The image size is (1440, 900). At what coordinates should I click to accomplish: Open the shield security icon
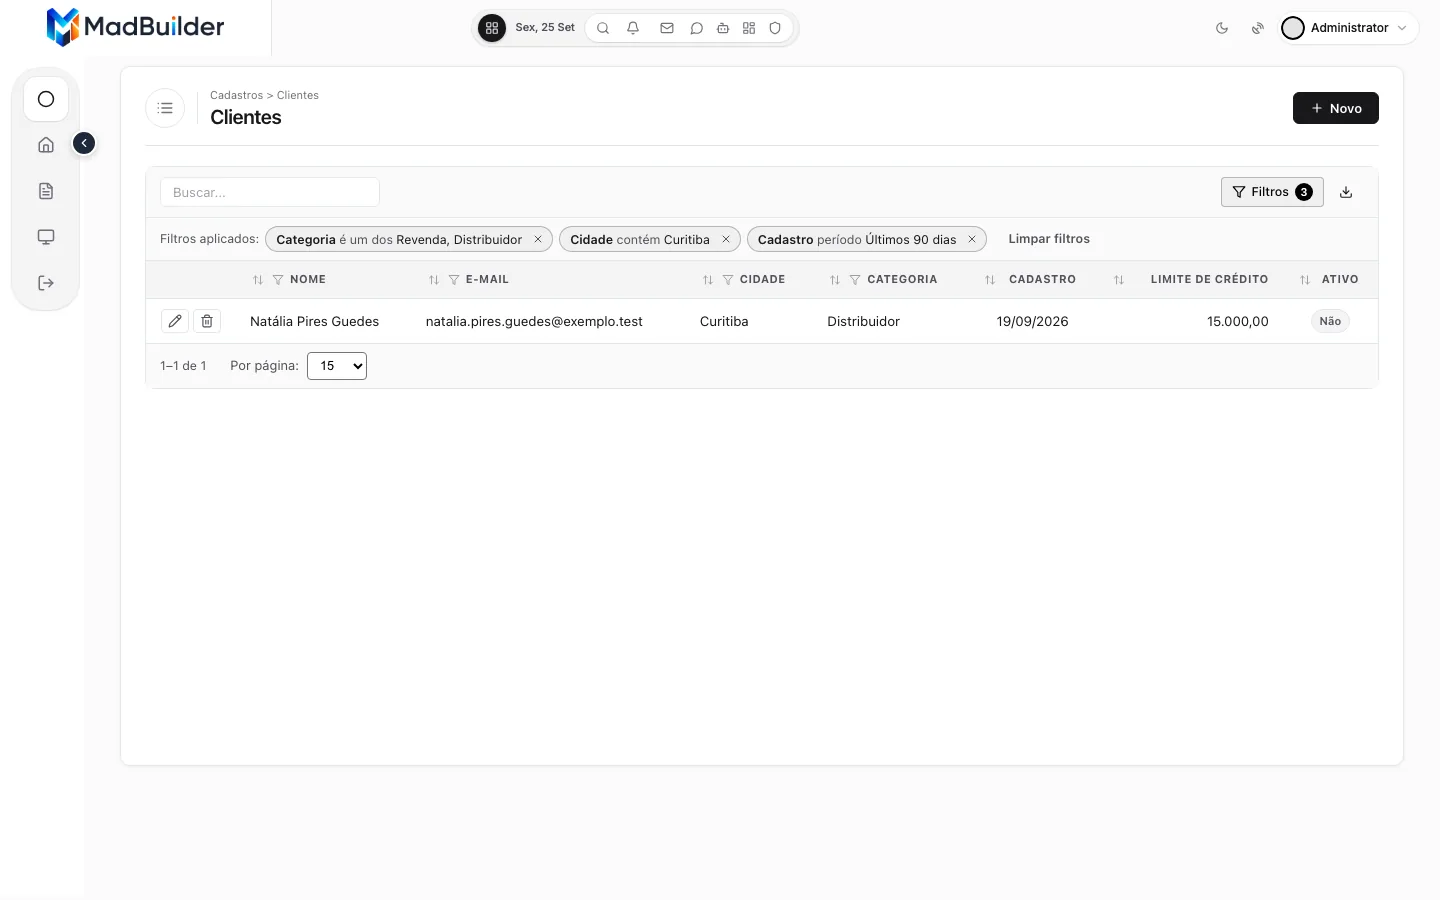pyautogui.click(x=775, y=28)
